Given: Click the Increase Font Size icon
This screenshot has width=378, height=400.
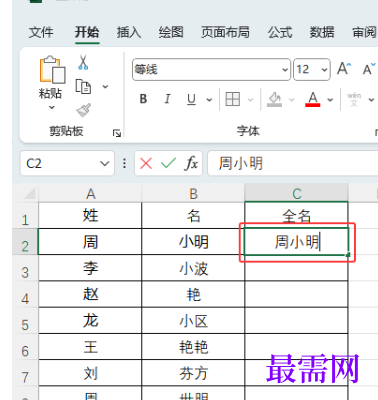Looking at the screenshot, I should pos(344,69).
